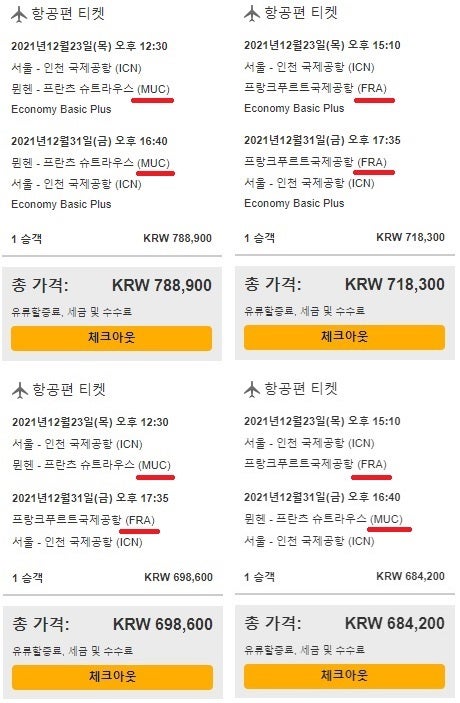Click the airplane icon of the KRW 788,900 ticket

pyautogui.click(x=19, y=14)
